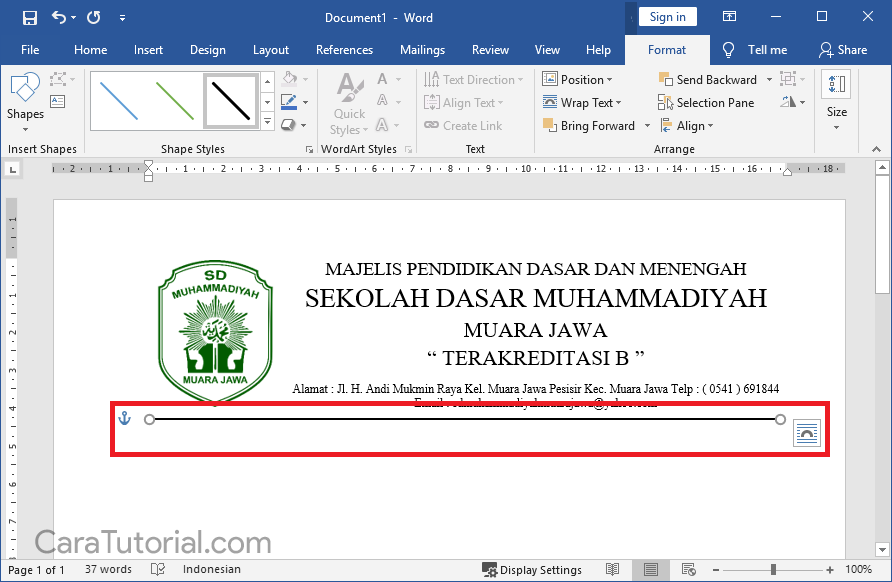The height and width of the screenshot is (582, 892).
Task: Open the Customize Quick Access Toolbar arrow
Action: pyautogui.click(x=122, y=18)
